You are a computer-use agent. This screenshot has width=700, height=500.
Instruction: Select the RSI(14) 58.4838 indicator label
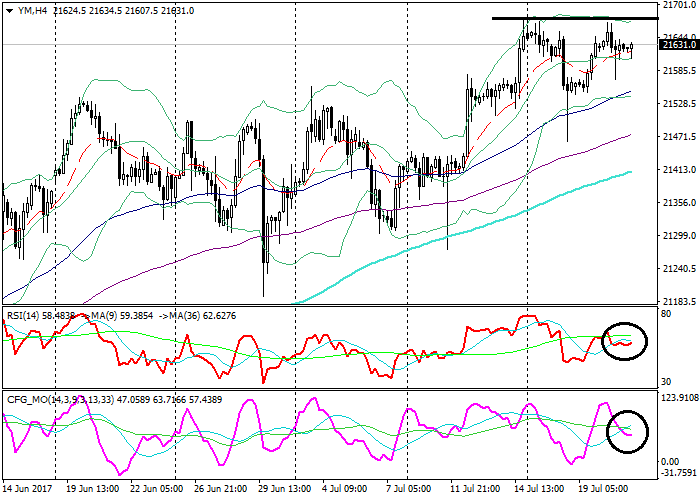point(41,316)
